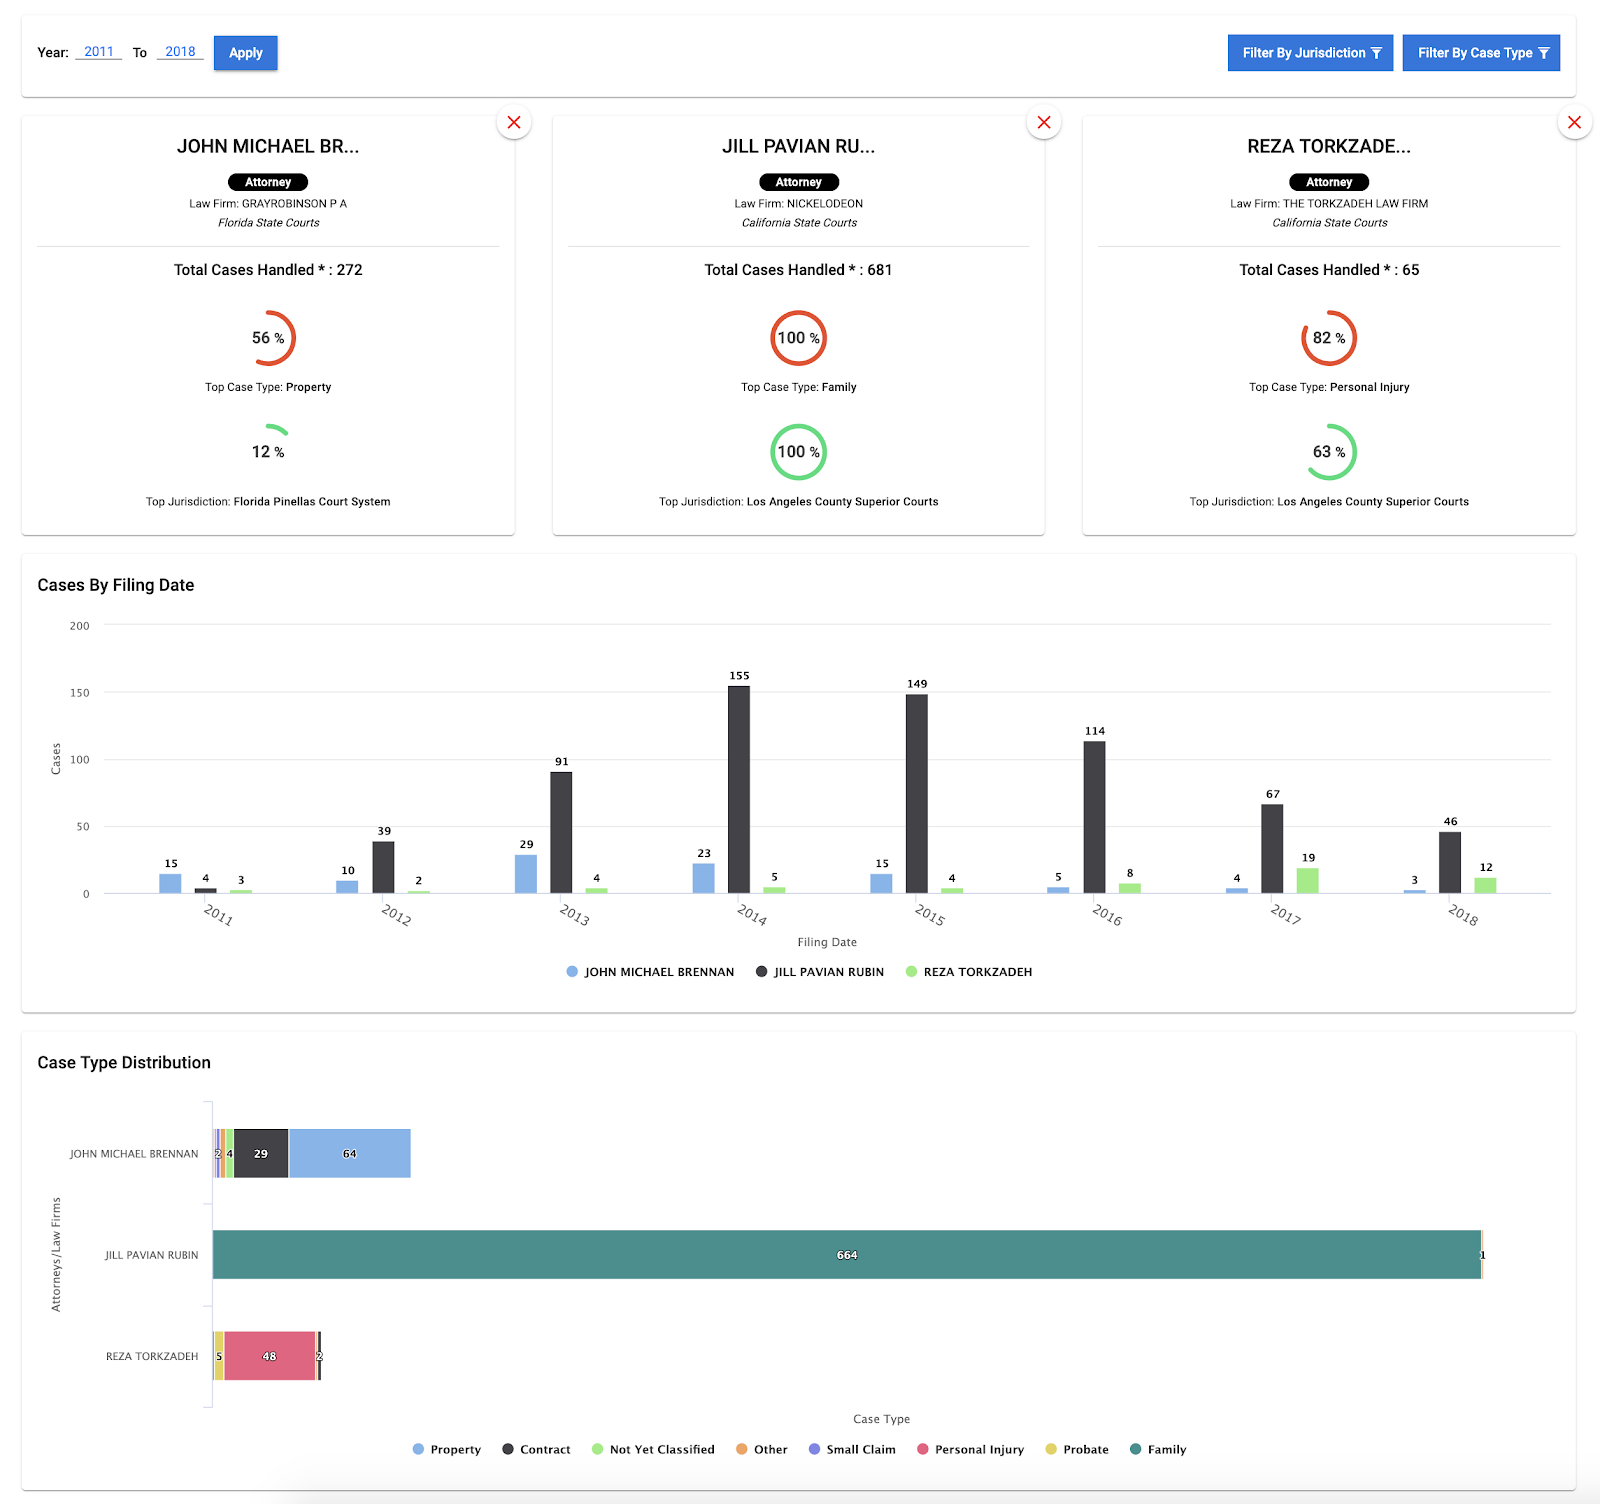The width and height of the screenshot is (1600, 1504).
Task: Click the 56% Property case type donut
Action: click(268, 338)
